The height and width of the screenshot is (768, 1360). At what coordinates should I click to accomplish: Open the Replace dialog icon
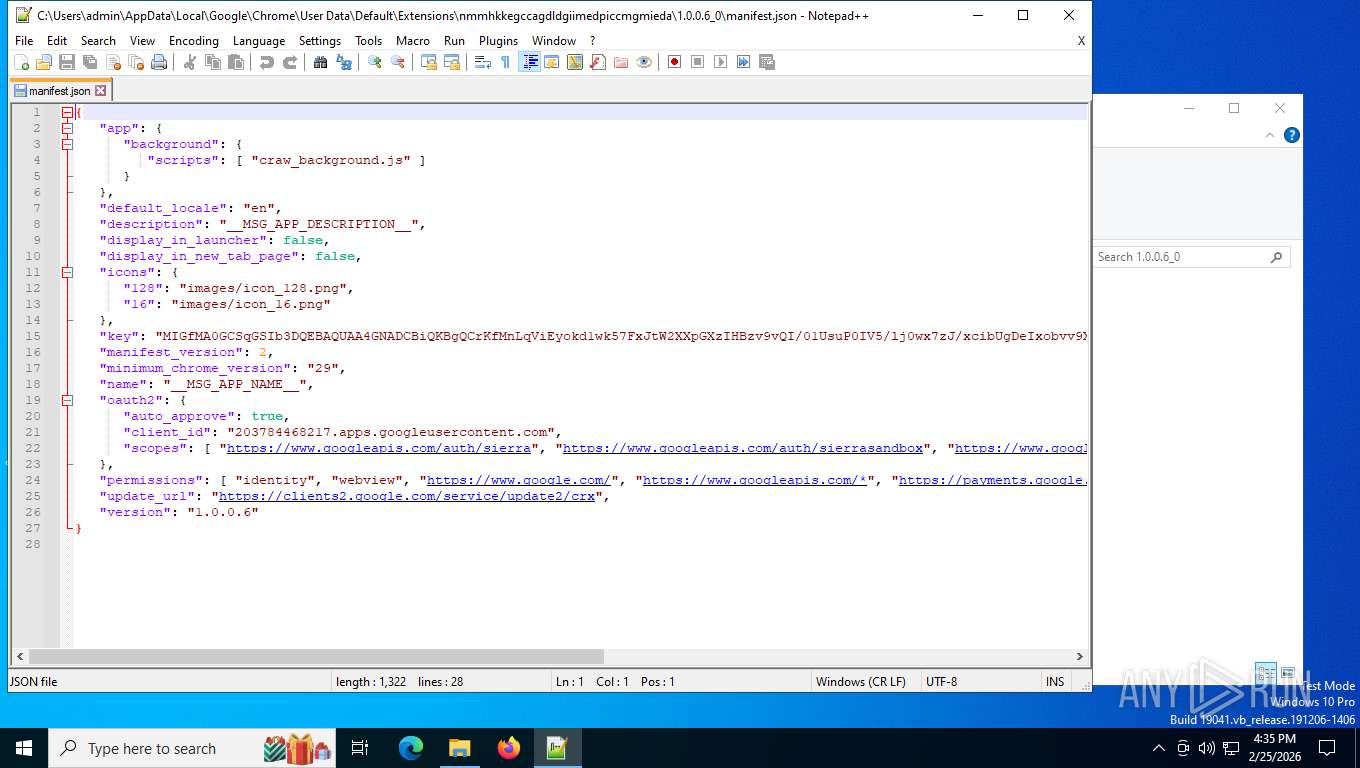(343, 62)
